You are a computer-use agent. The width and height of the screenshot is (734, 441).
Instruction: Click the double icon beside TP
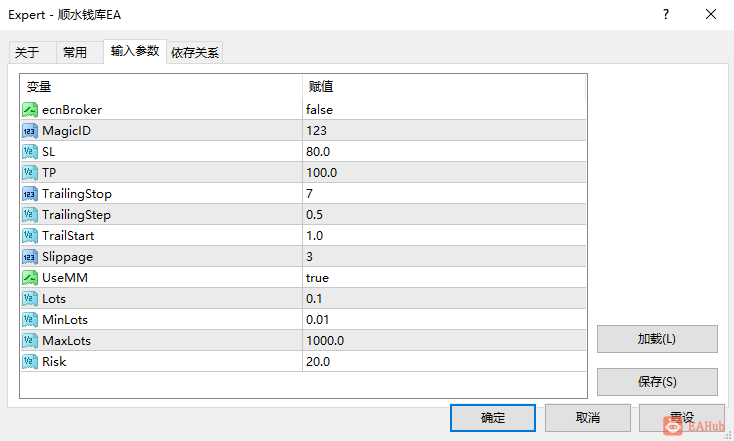click(30, 173)
